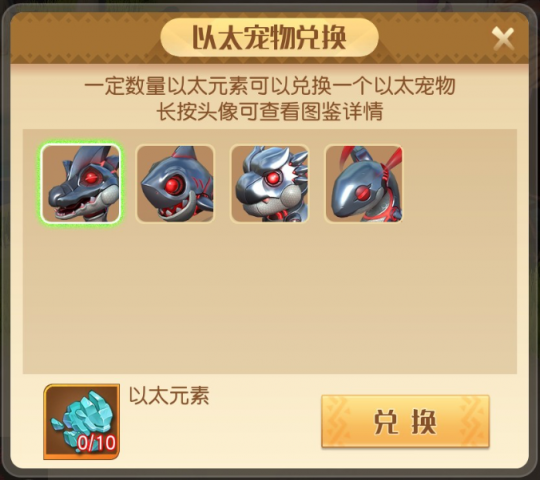Click the 以太元素 item name label

tap(169, 395)
